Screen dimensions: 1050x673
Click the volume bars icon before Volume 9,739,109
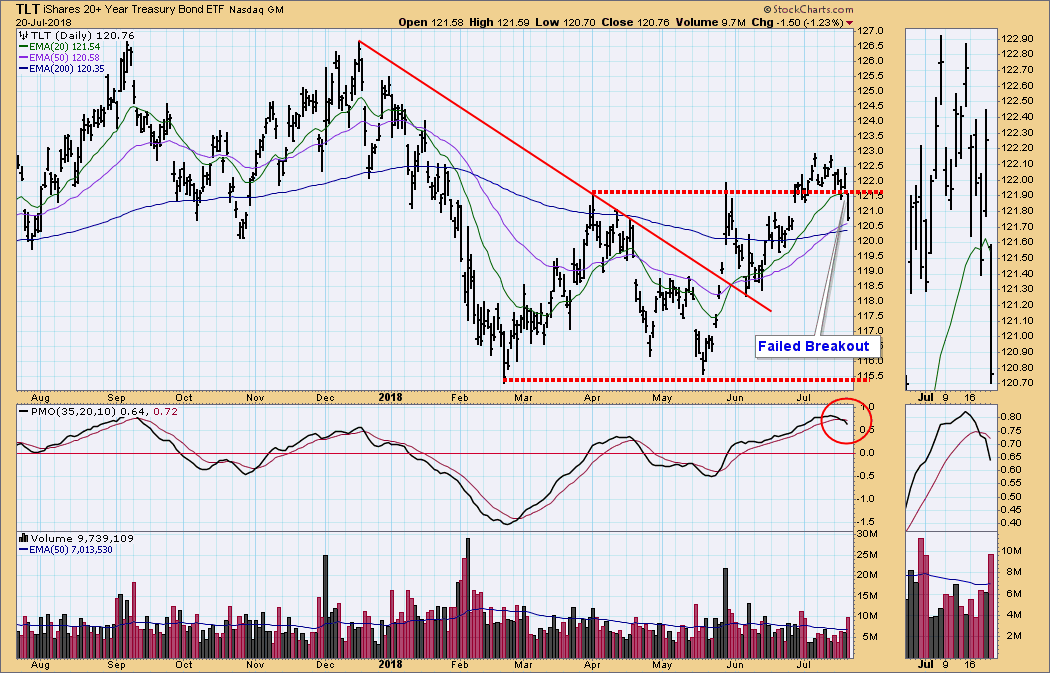(x=23, y=538)
